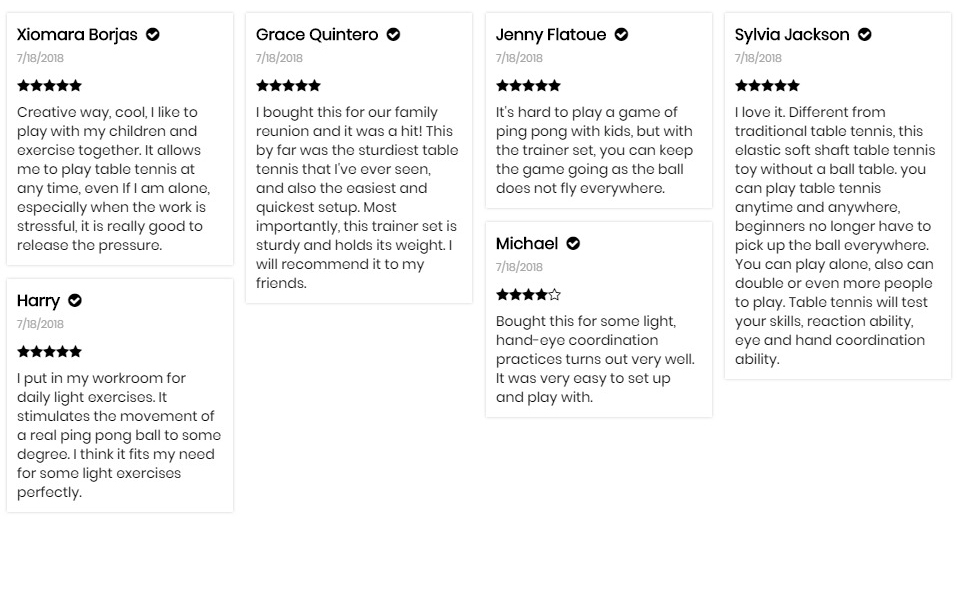Select reviewer name Grace Quintero
This screenshot has height=613, width=958.
click(x=317, y=35)
